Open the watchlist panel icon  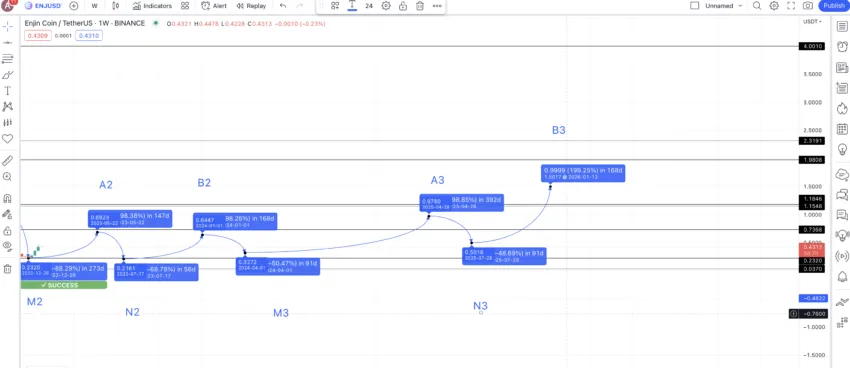point(842,27)
